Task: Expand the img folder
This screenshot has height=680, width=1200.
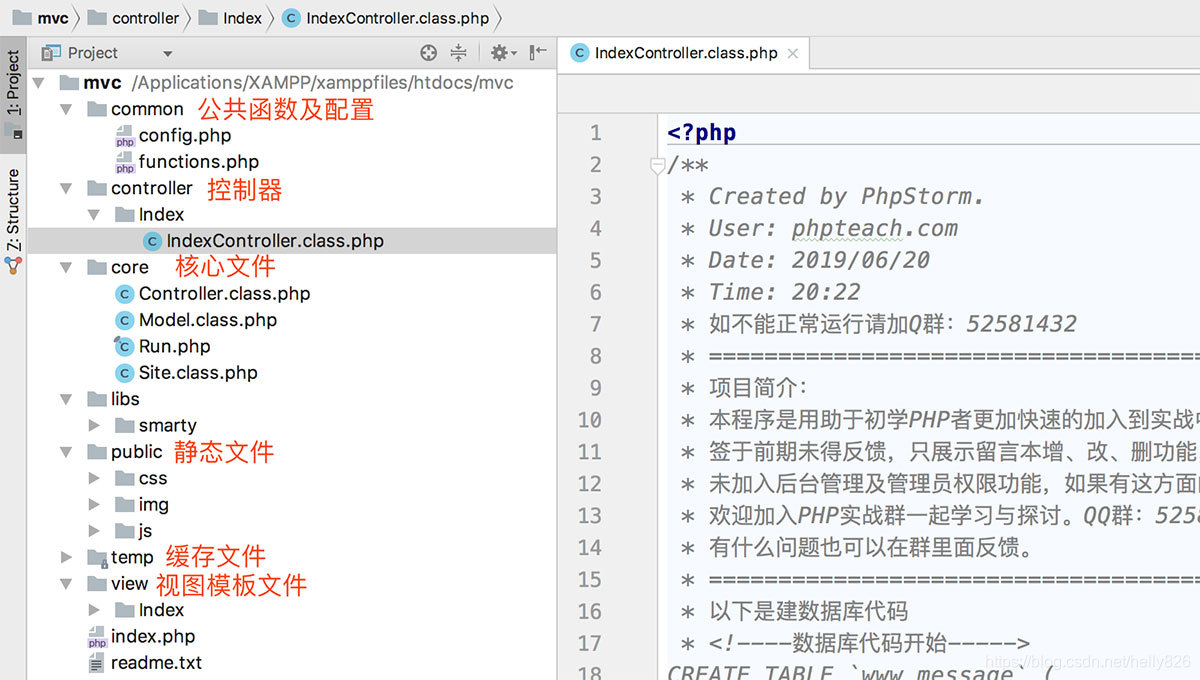Action: click(94, 504)
